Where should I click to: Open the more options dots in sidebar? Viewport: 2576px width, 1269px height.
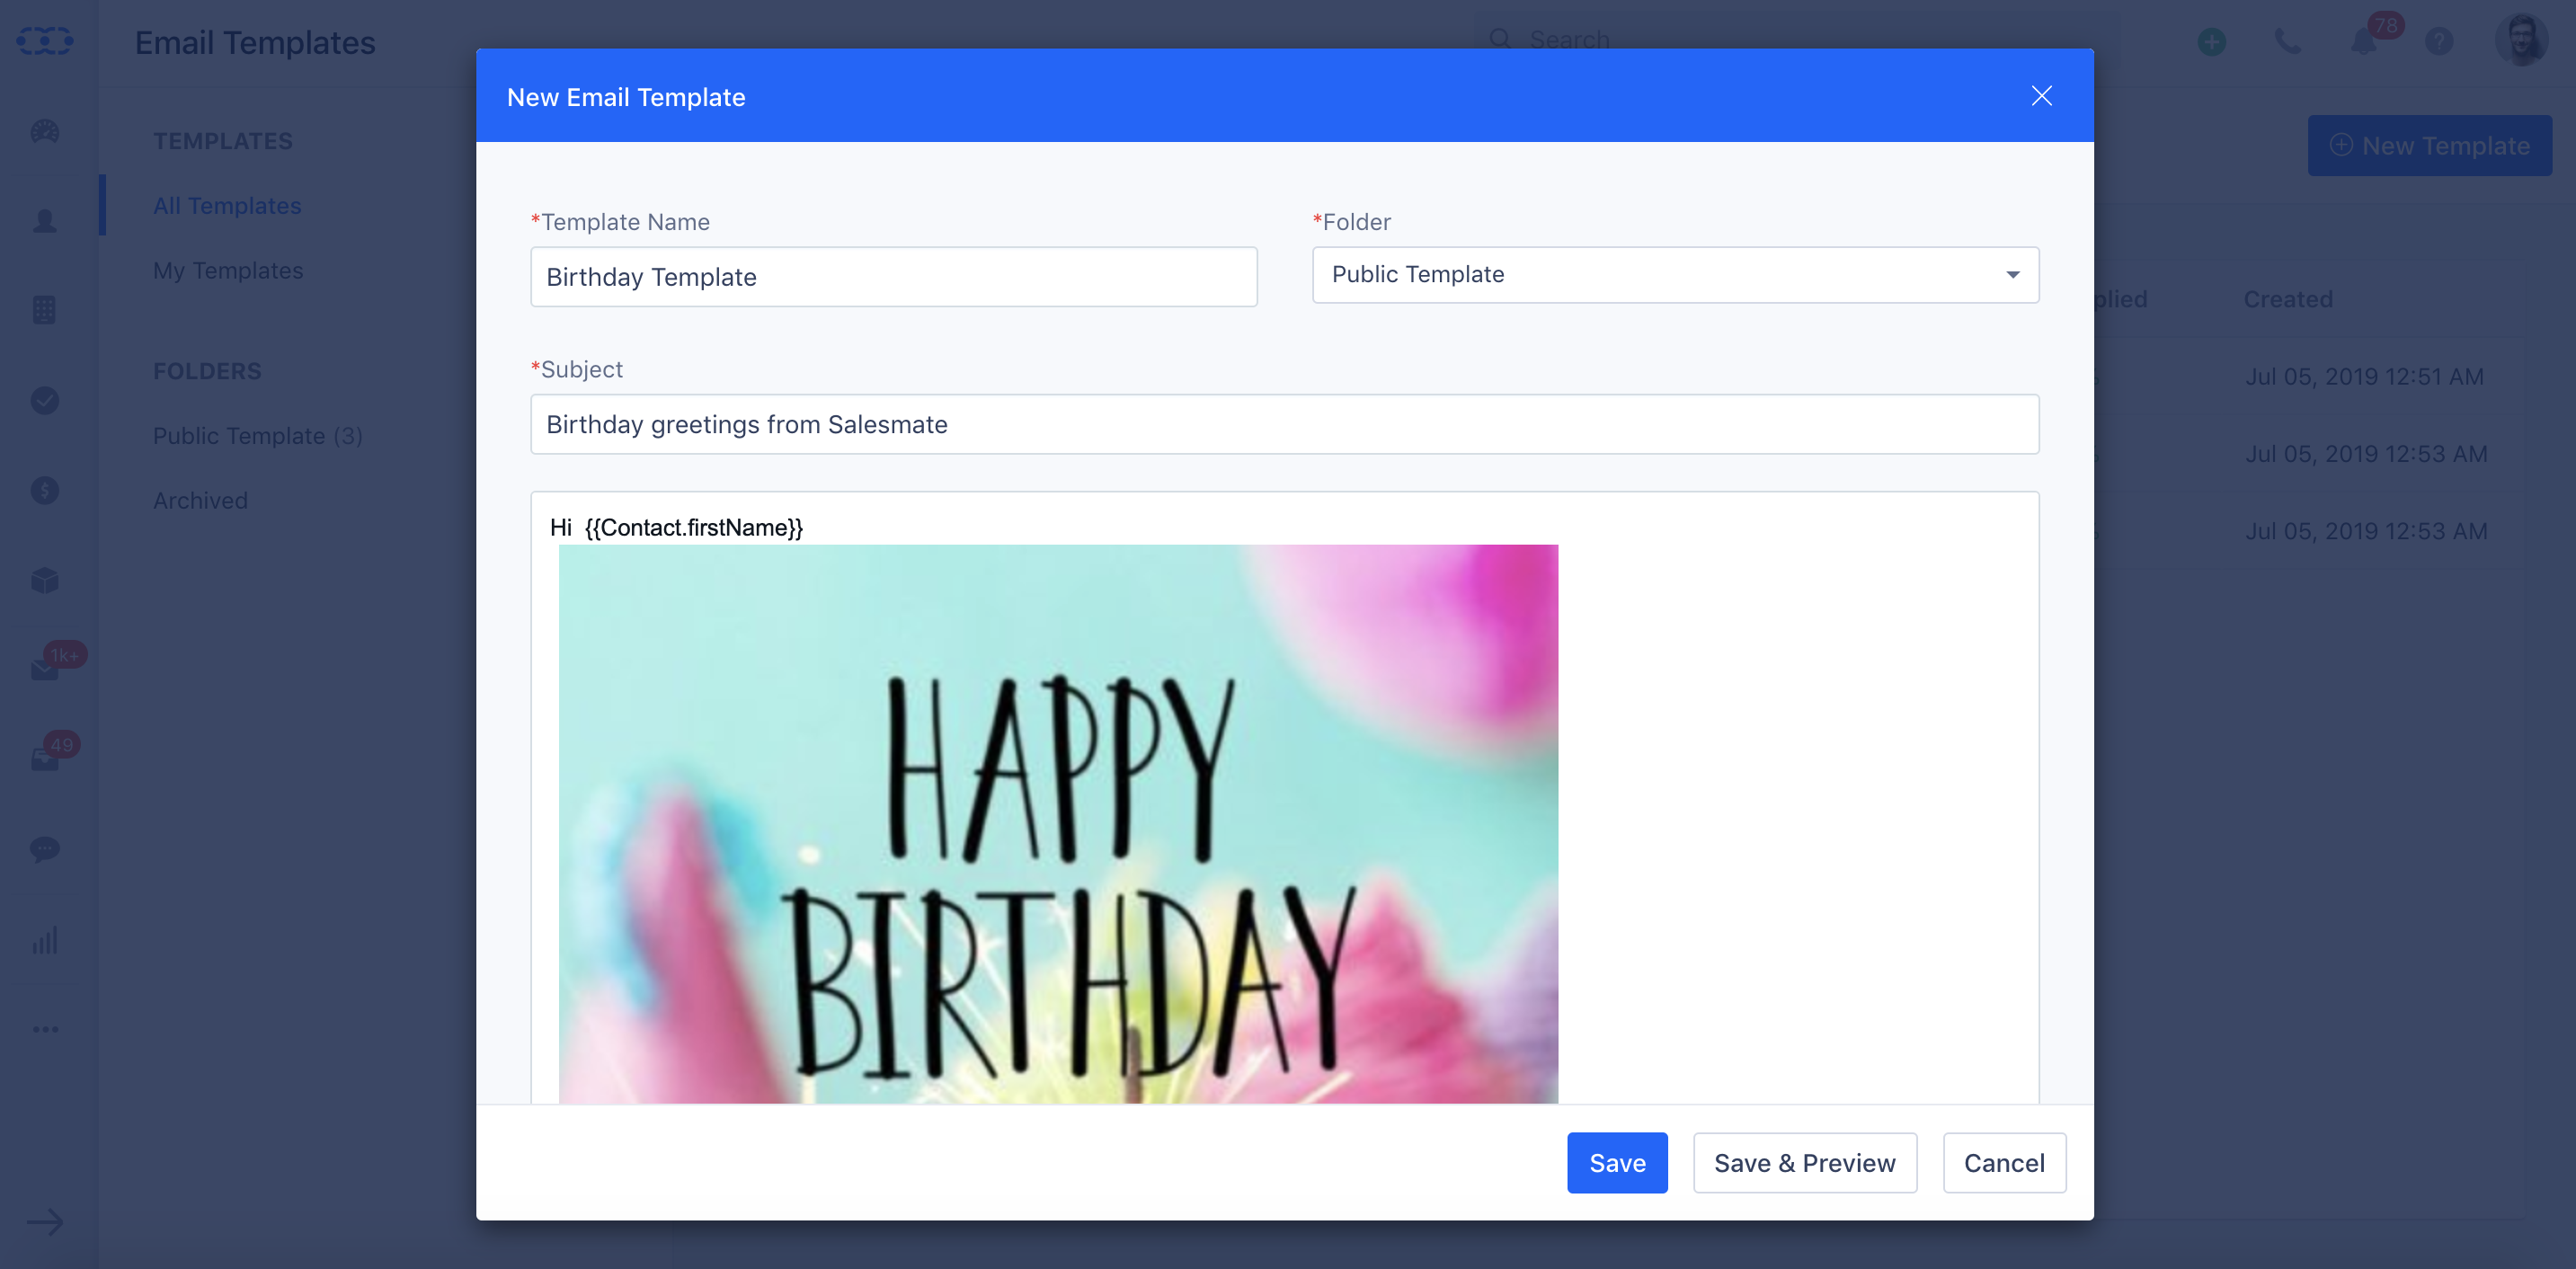click(x=45, y=1029)
